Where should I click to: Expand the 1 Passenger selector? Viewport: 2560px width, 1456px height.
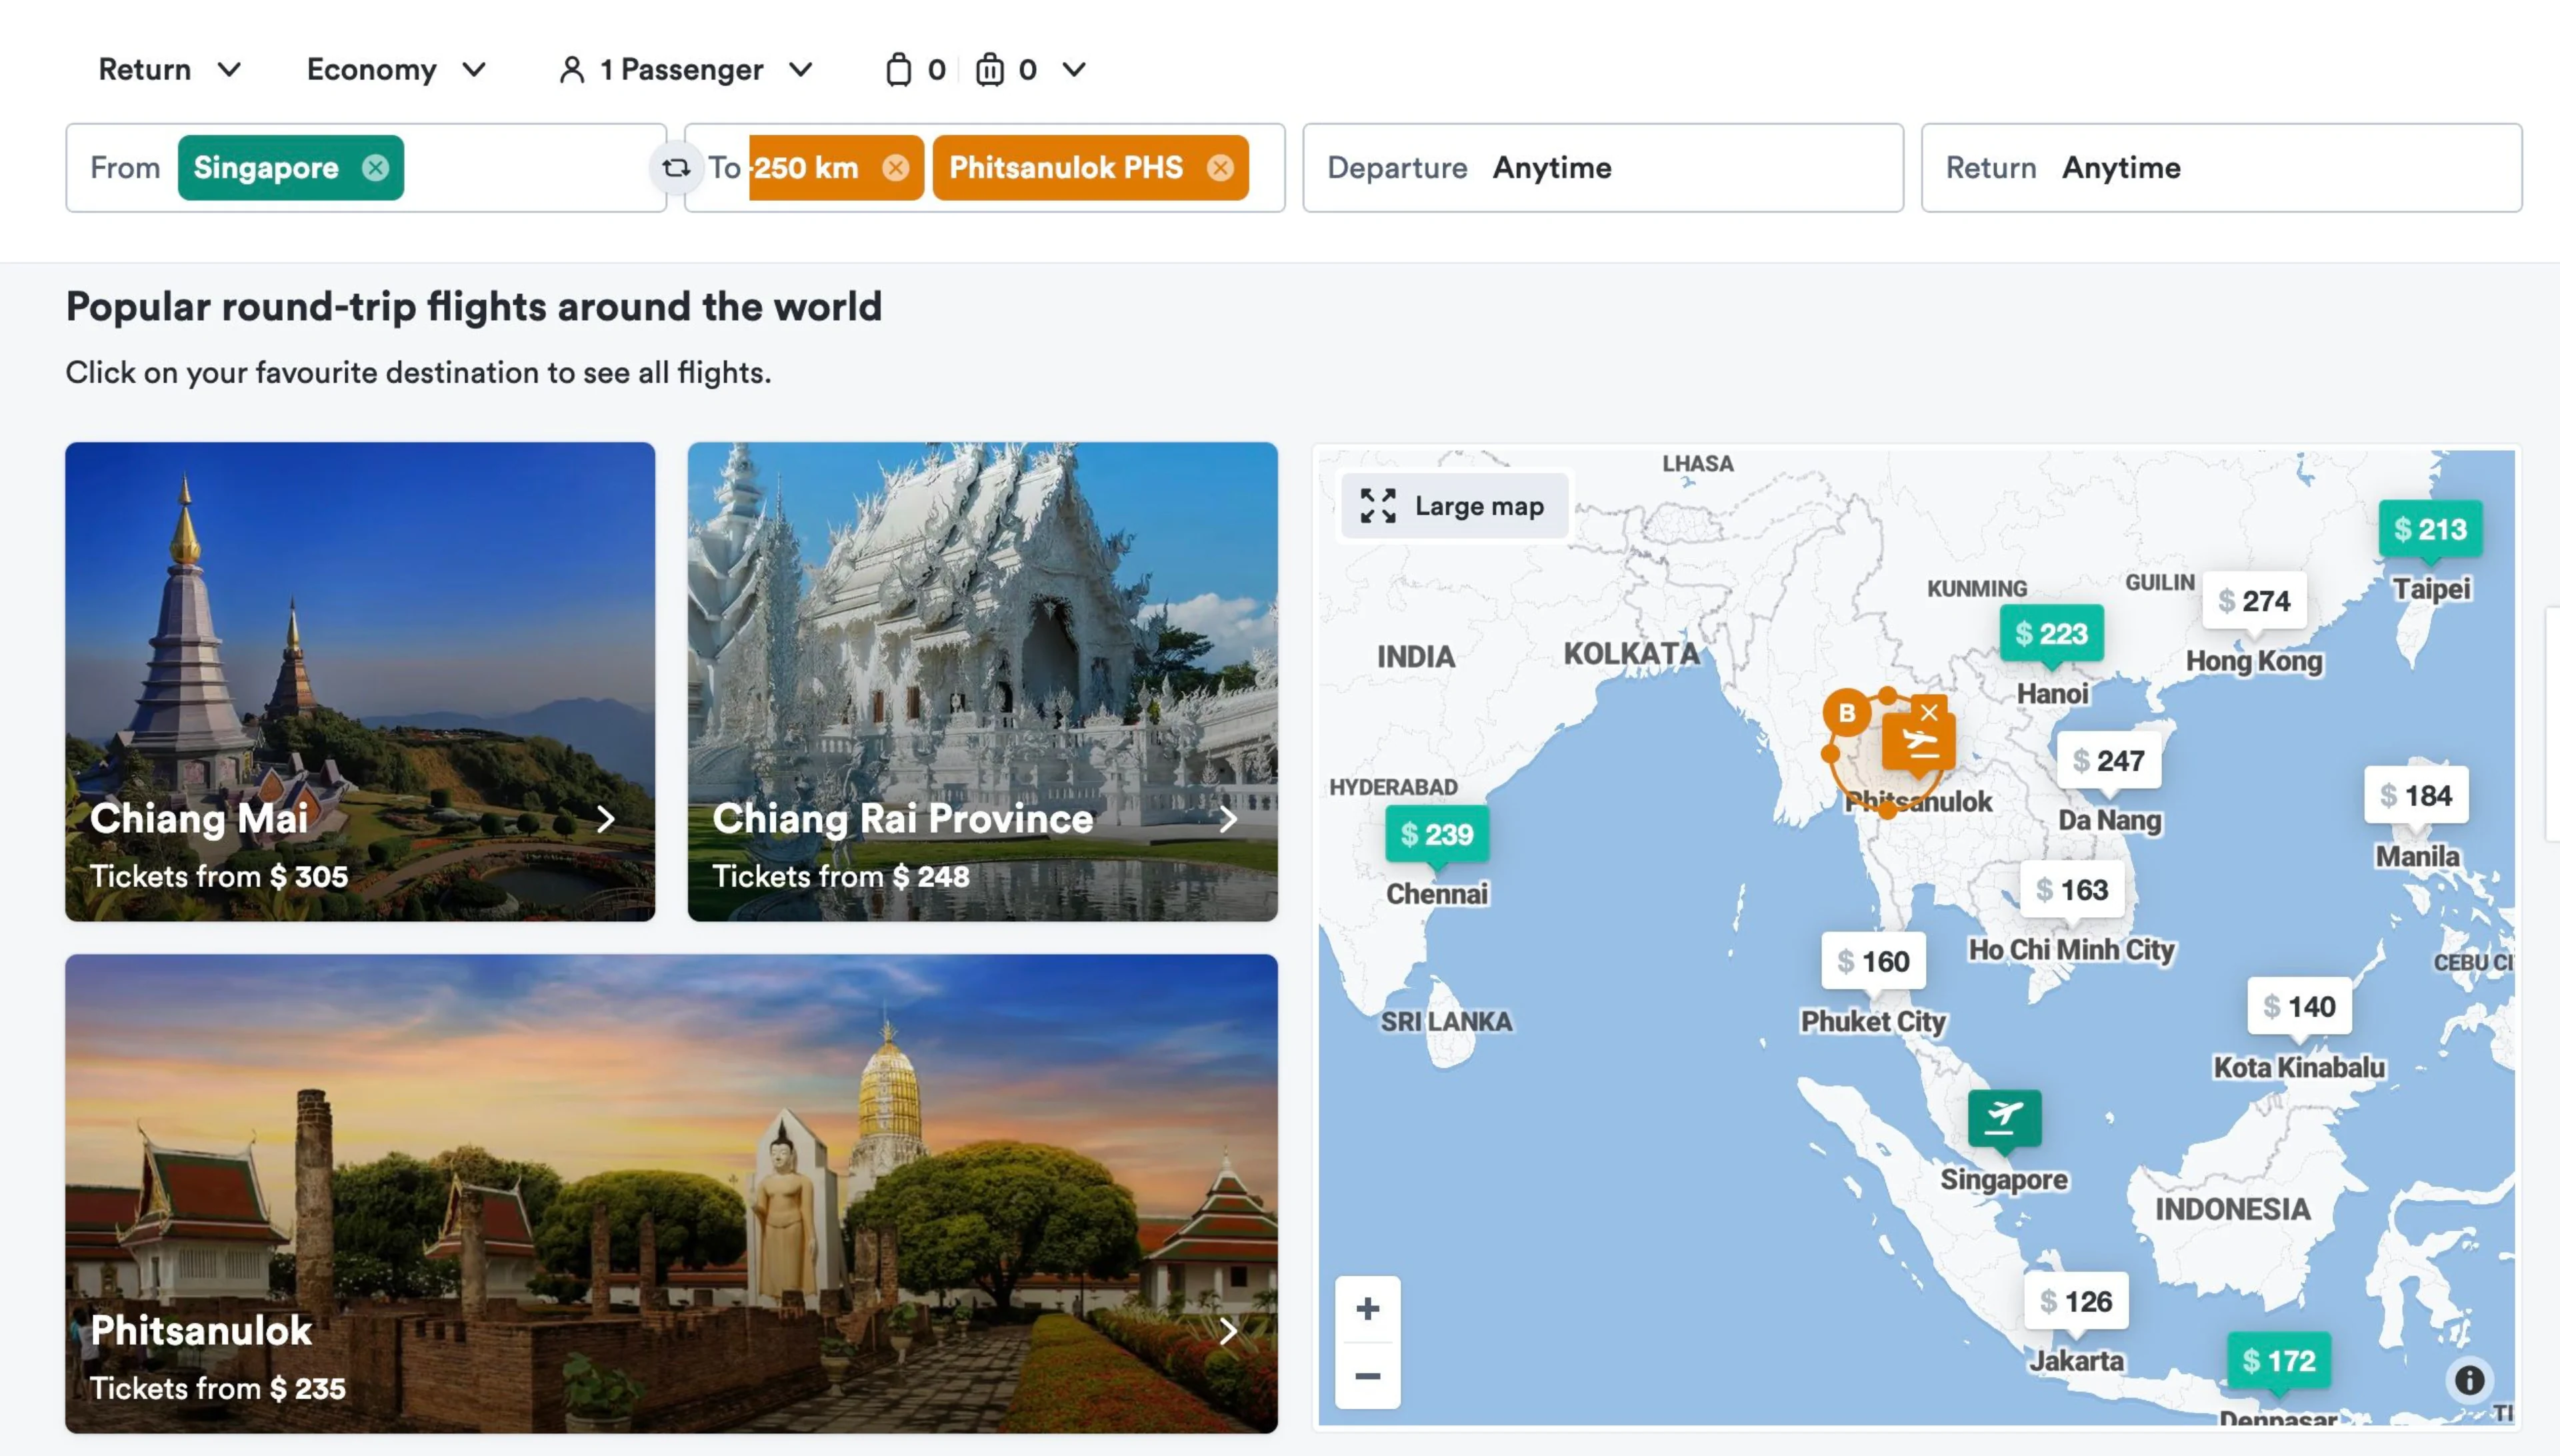[x=686, y=69]
